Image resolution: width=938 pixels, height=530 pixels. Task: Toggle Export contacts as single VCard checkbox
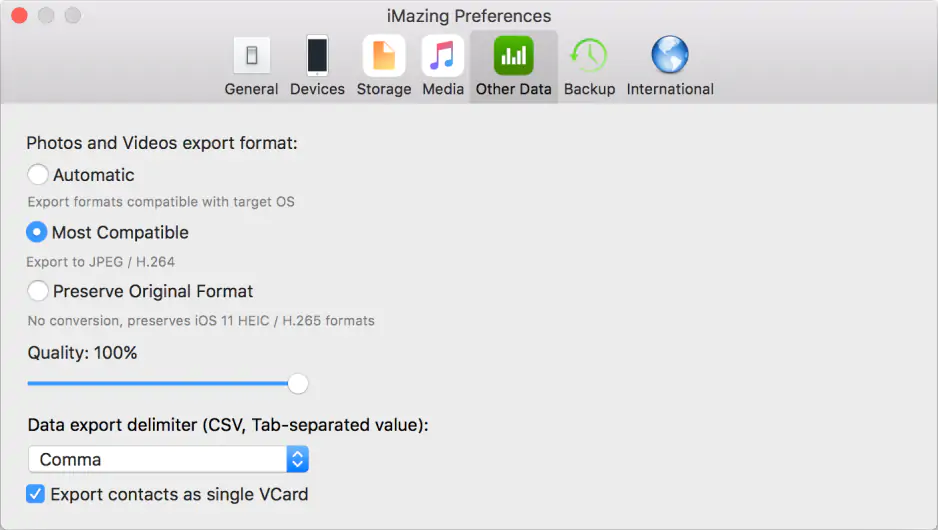click(x=36, y=494)
